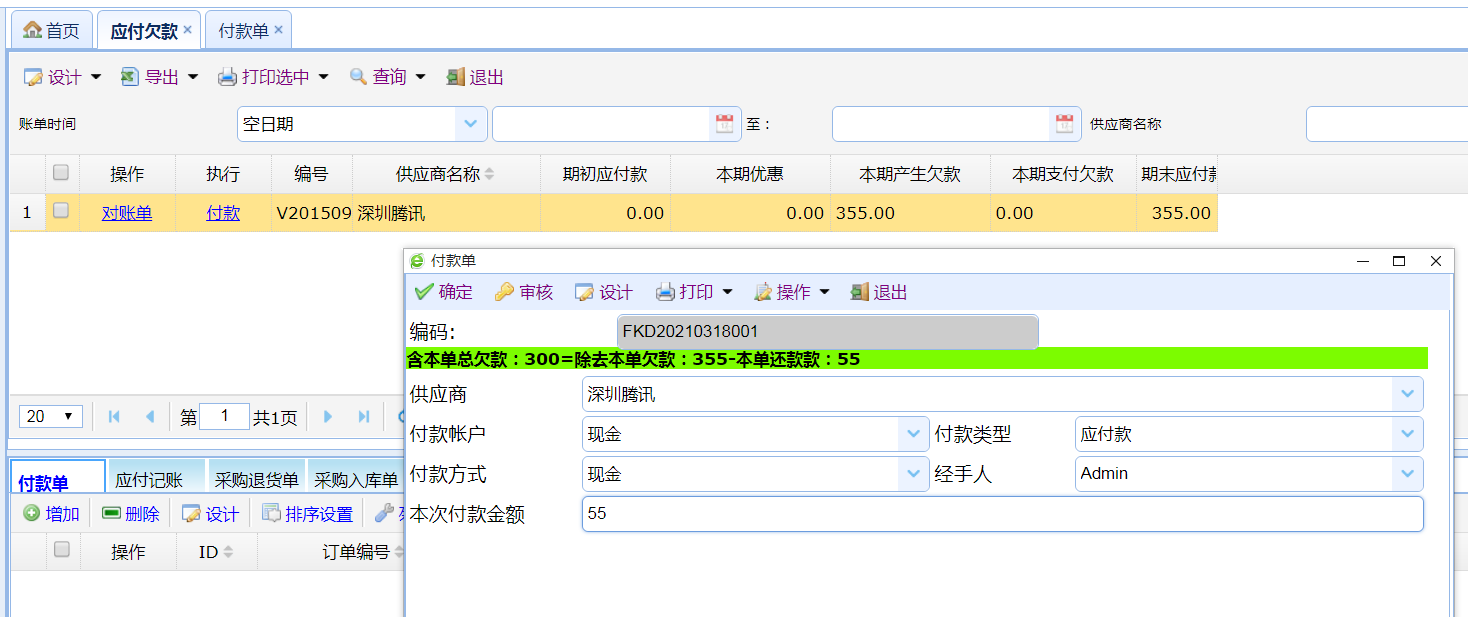Toggle the select-all checkbox in header
Screen dimensions: 1468x617
(x=61, y=173)
